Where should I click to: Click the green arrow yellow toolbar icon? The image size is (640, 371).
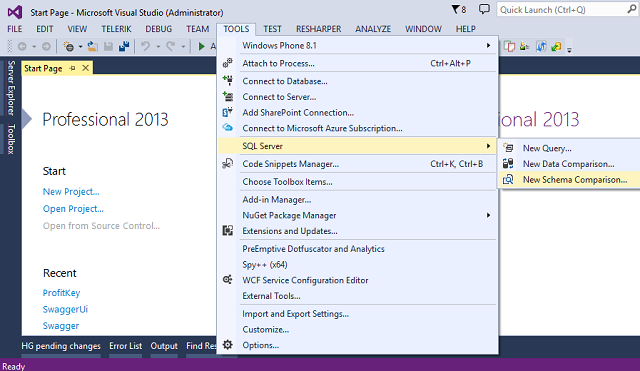[x=556, y=47]
